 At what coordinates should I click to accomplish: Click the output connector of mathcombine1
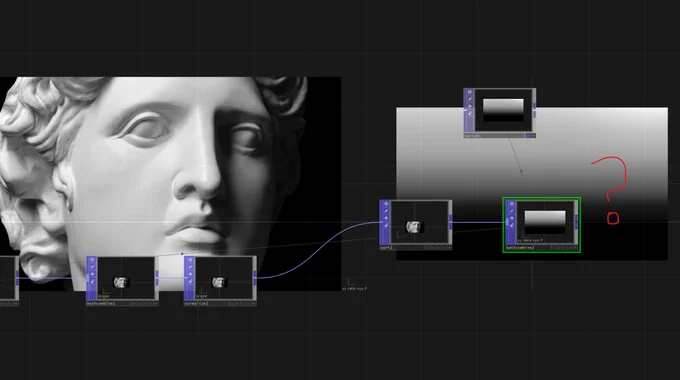point(157,278)
